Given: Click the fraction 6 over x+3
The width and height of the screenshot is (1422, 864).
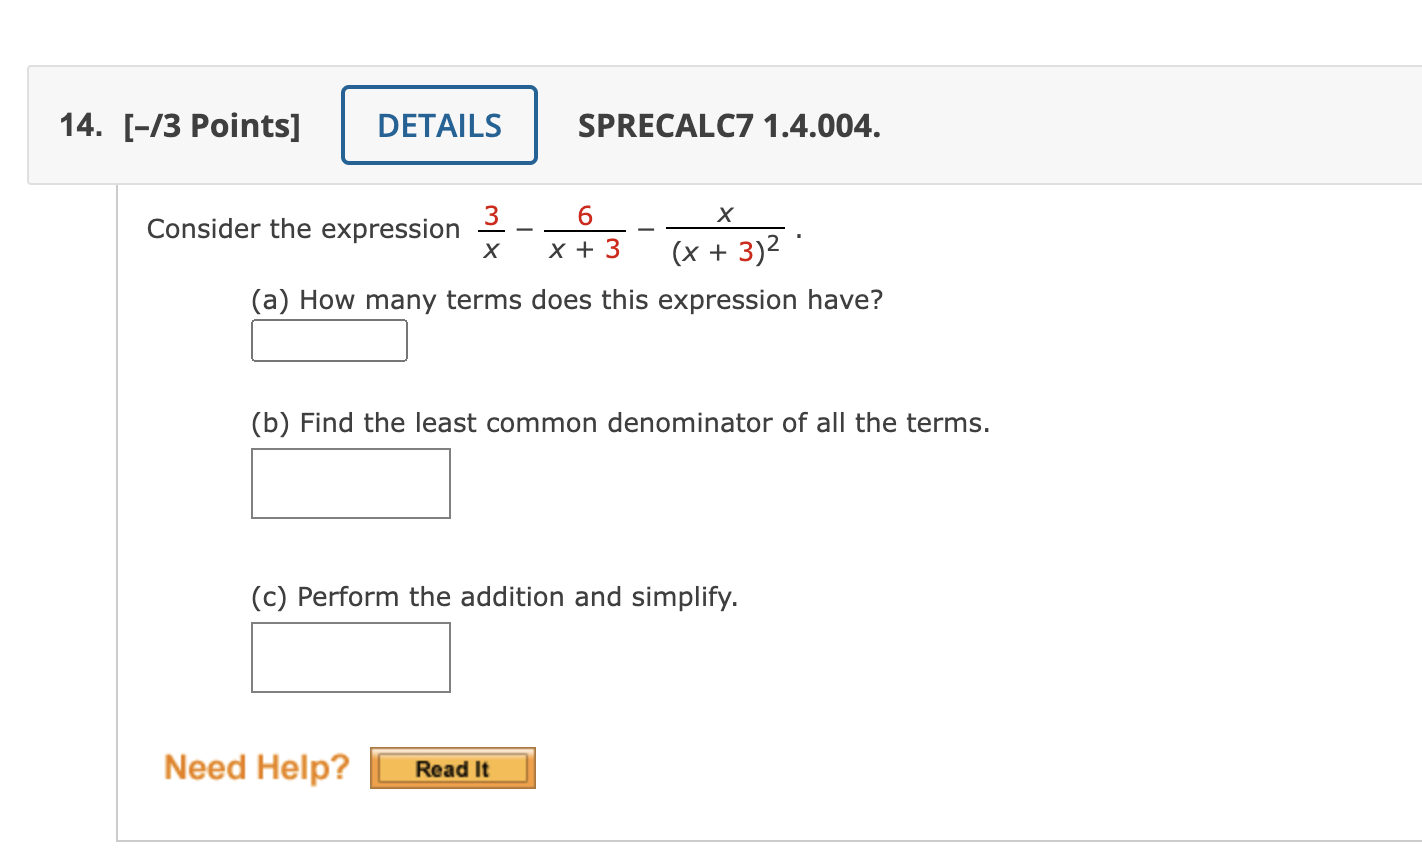Looking at the screenshot, I should pos(583,229).
